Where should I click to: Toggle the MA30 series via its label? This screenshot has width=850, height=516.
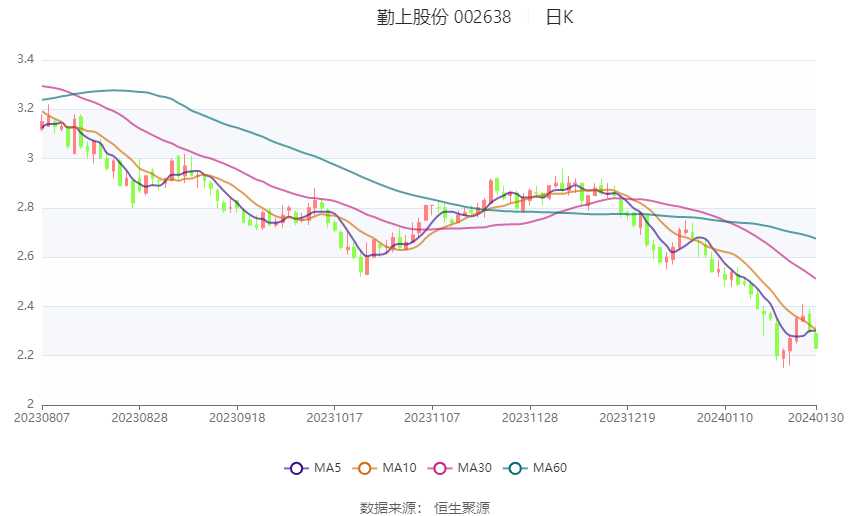(474, 467)
